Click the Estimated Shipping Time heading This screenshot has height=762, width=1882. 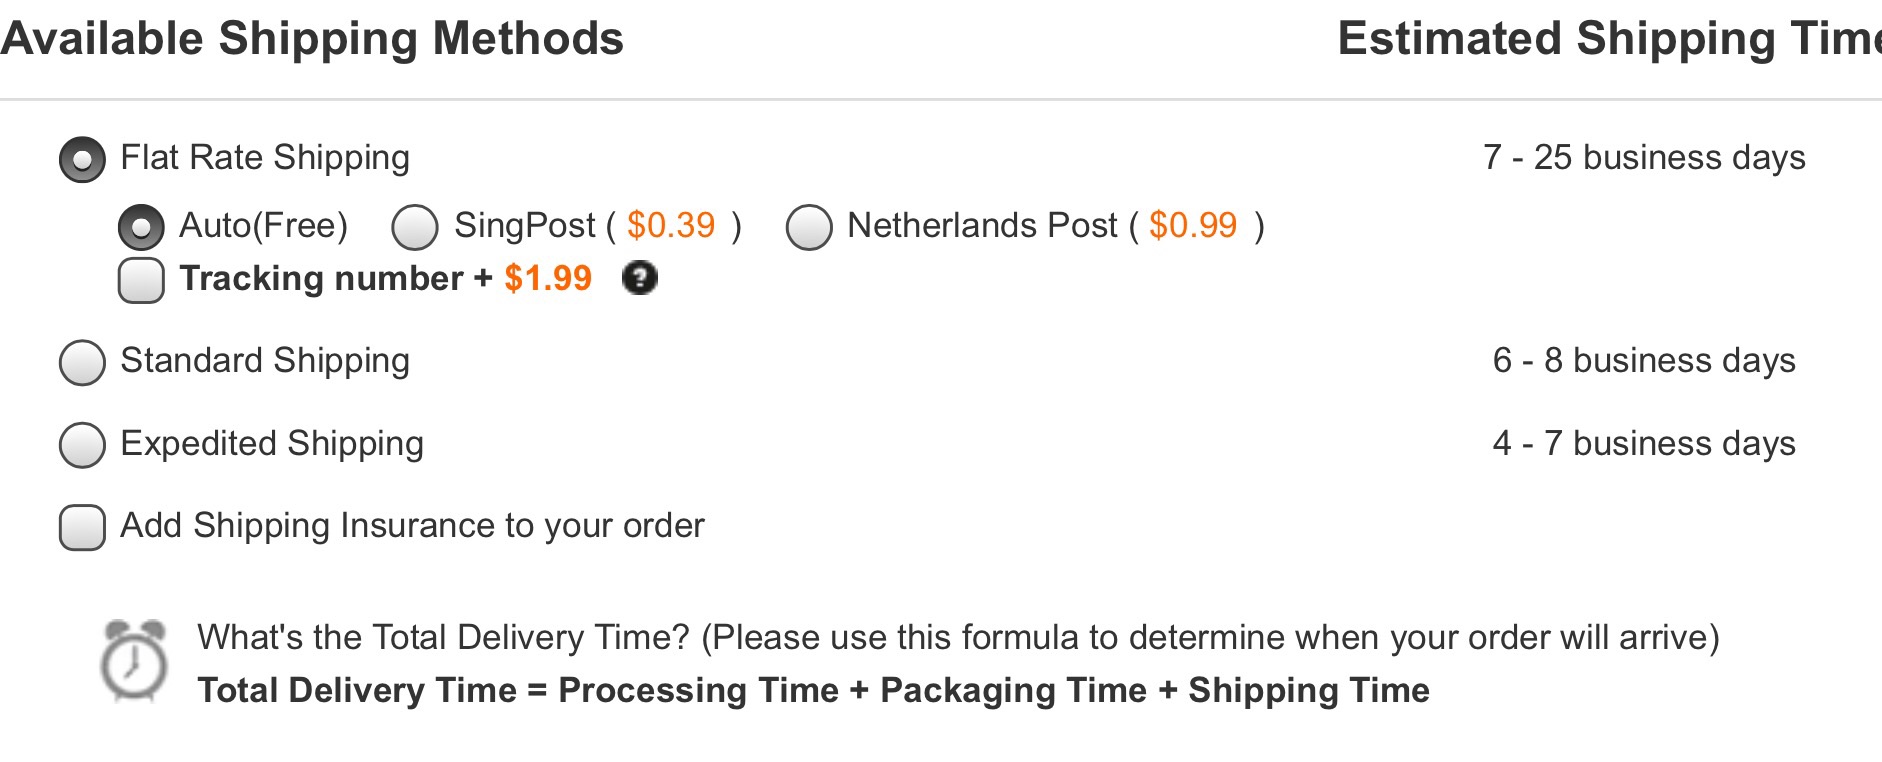(x=1608, y=39)
